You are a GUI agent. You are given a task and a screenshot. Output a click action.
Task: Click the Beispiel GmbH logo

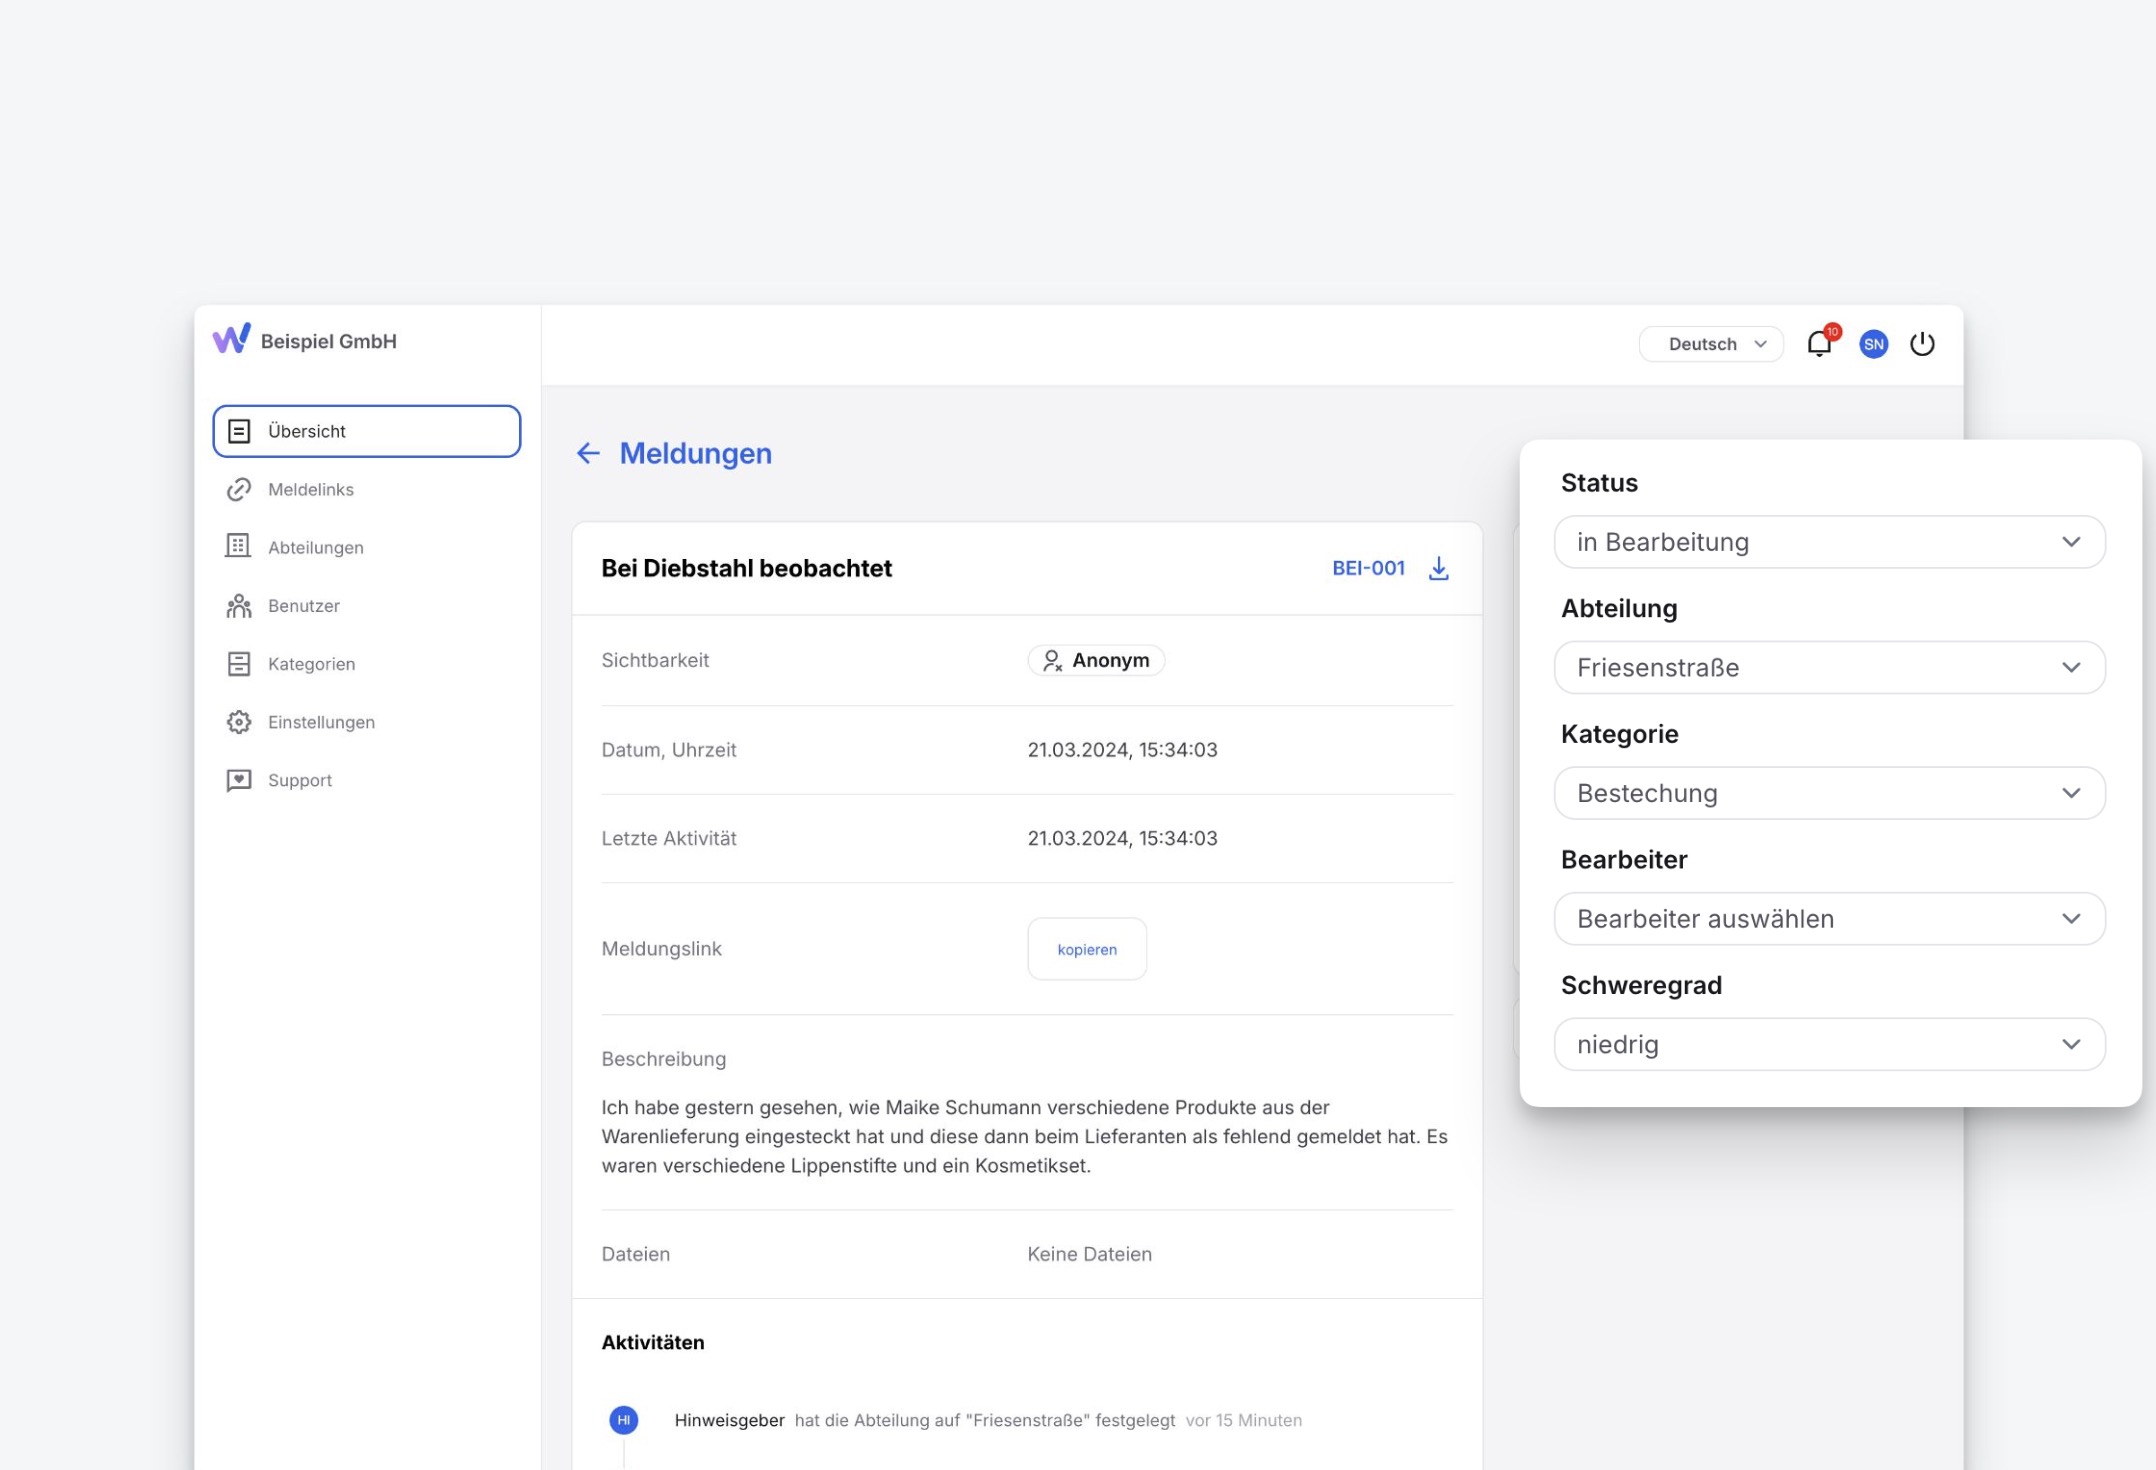click(231, 340)
